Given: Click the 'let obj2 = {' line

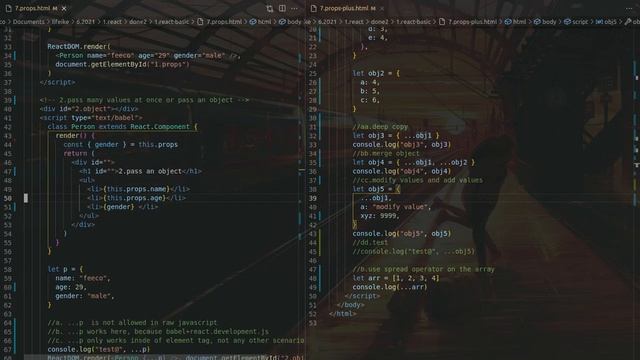Looking at the screenshot, I should tap(376, 73).
